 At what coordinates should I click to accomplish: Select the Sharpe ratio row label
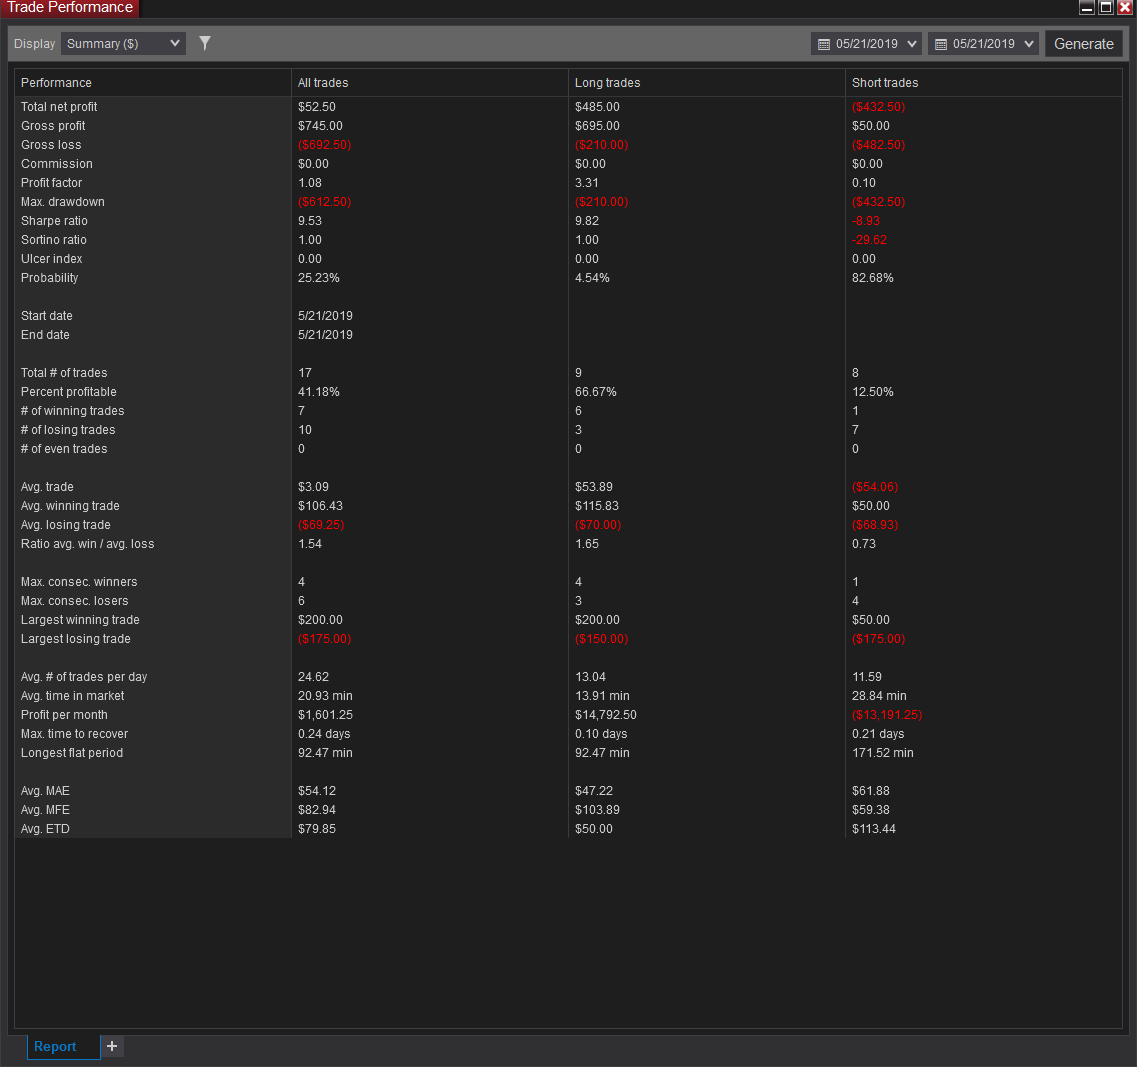point(54,221)
